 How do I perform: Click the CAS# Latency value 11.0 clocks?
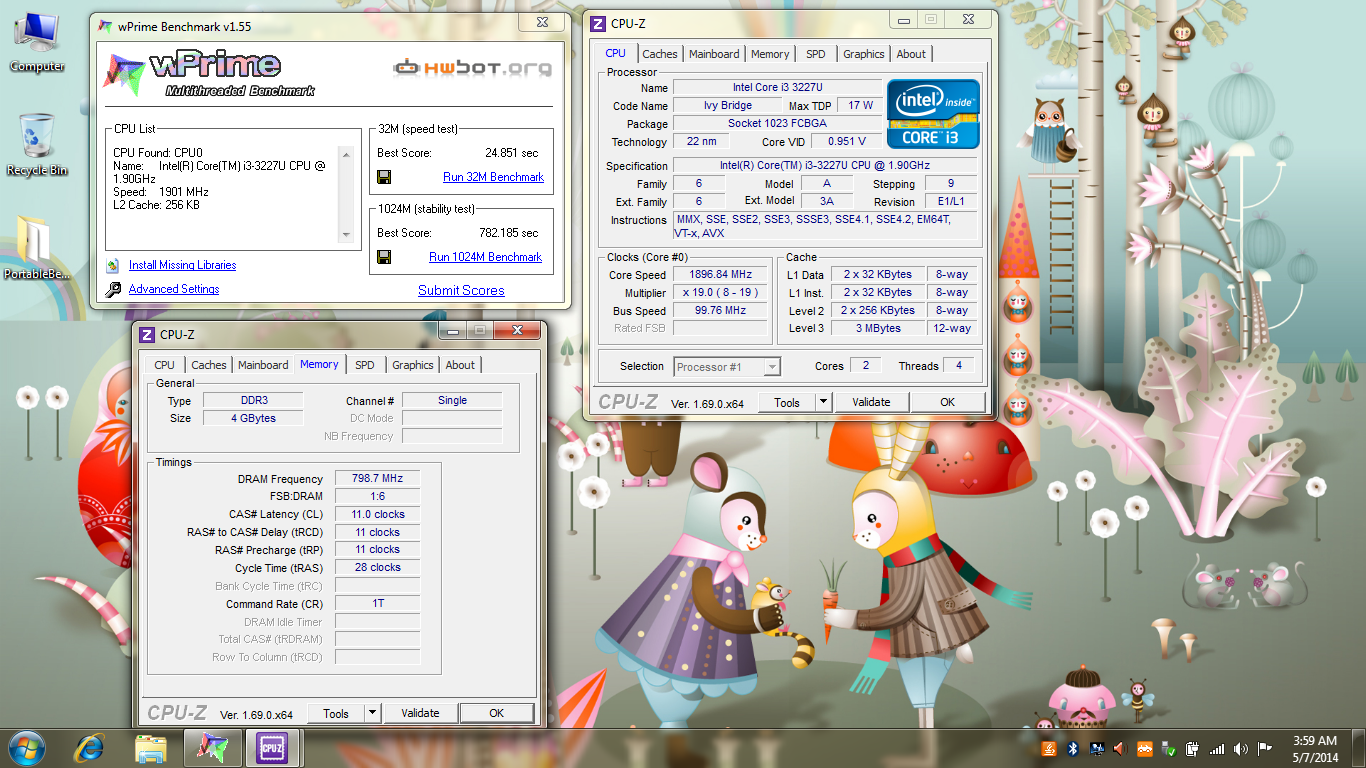click(x=377, y=514)
